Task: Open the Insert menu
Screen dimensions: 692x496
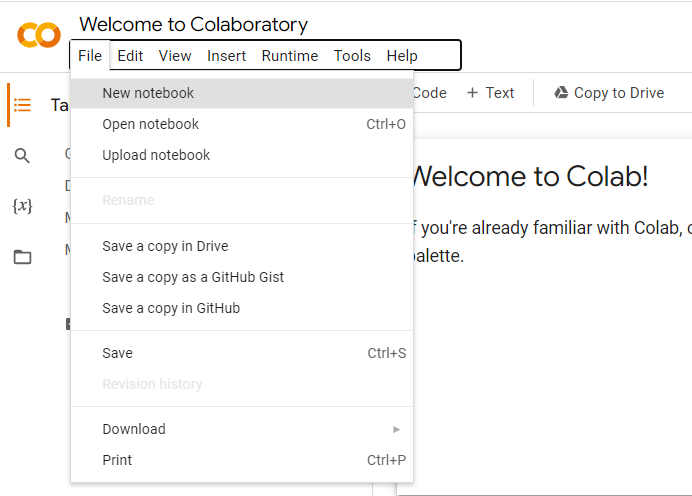Action: click(x=226, y=56)
